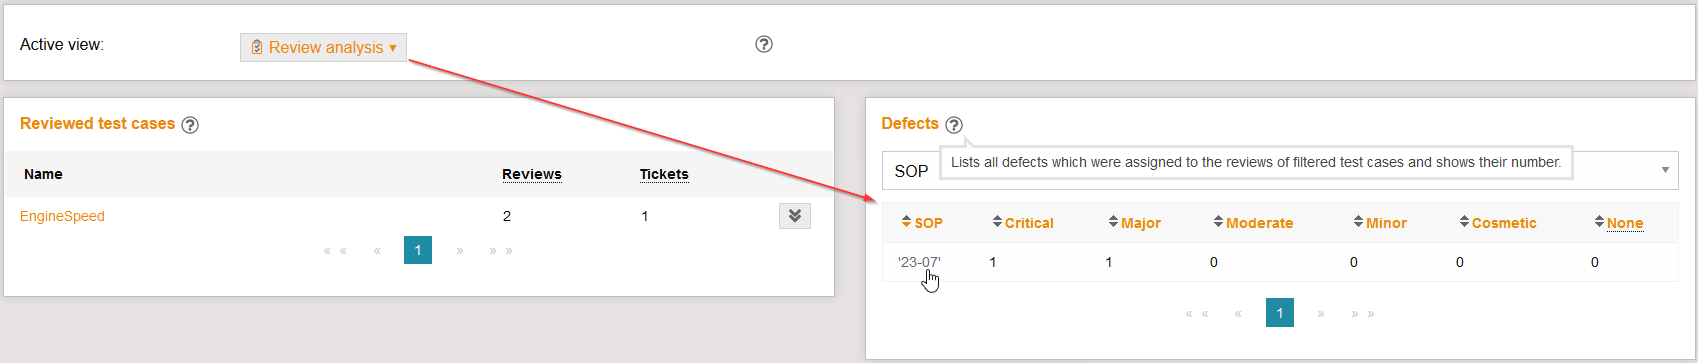This screenshot has width=1698, height=363.
Task: Sort defects by None column
Action: click(1619, 223)
